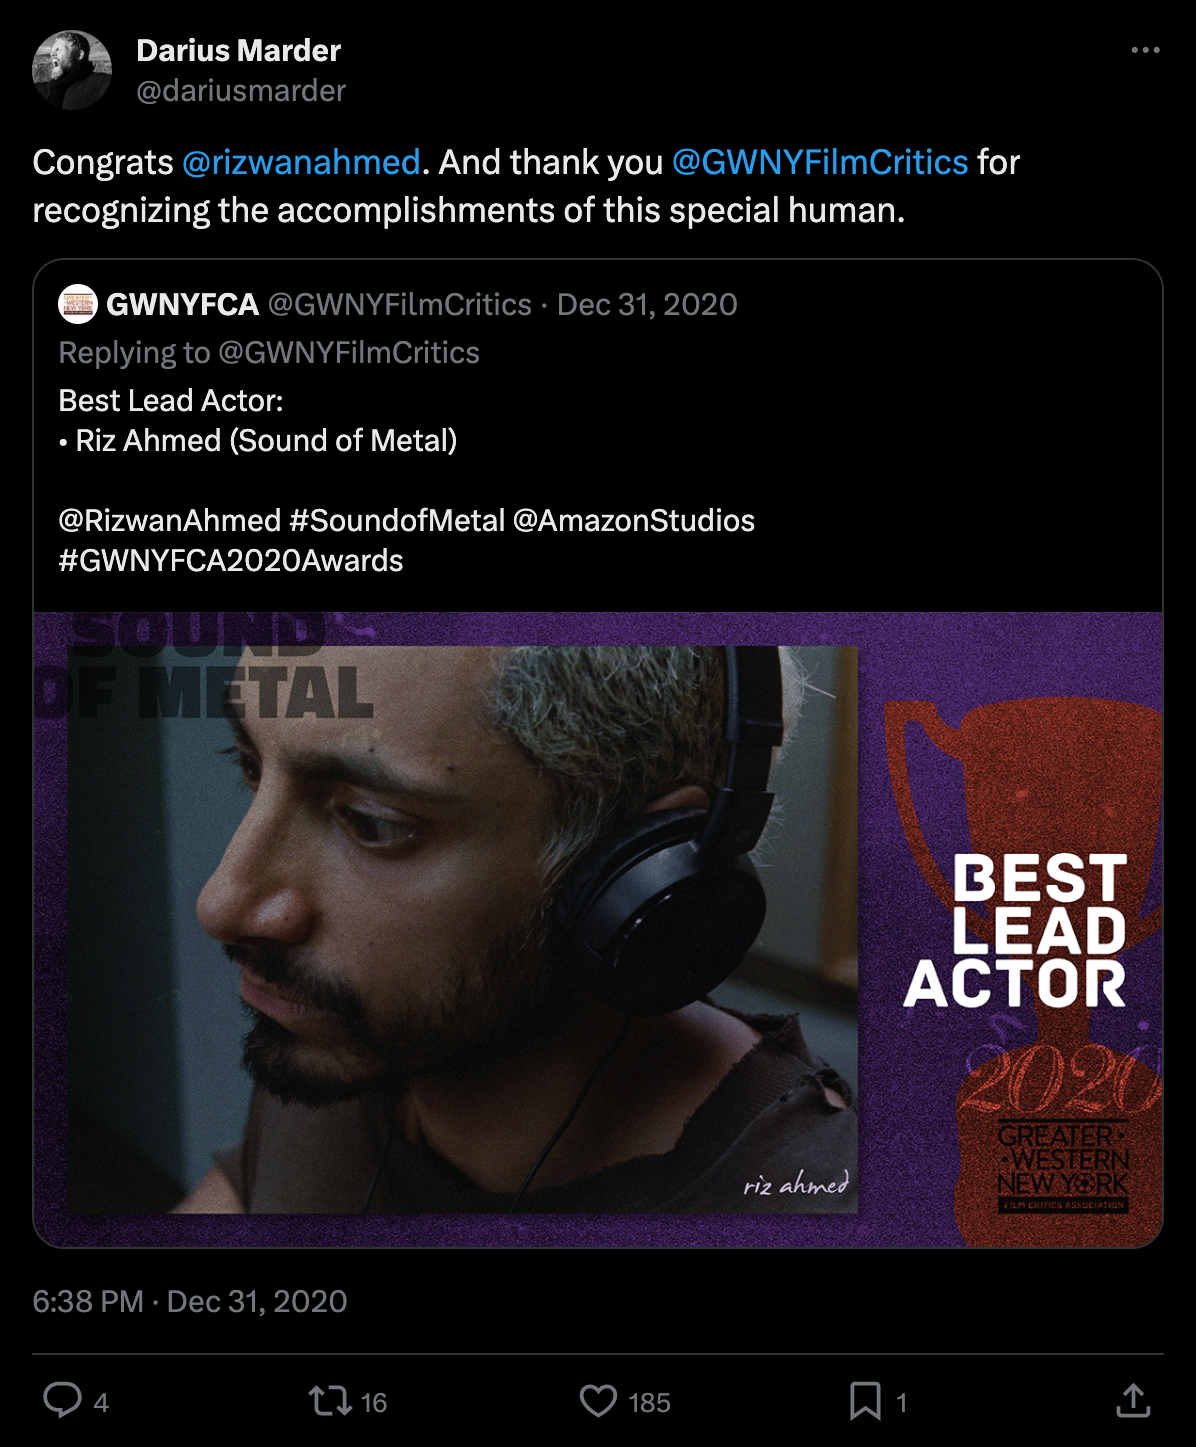Like the tweet with the heart icon
Screen dimensions: 1196x1447
(x=598, y=1401)
